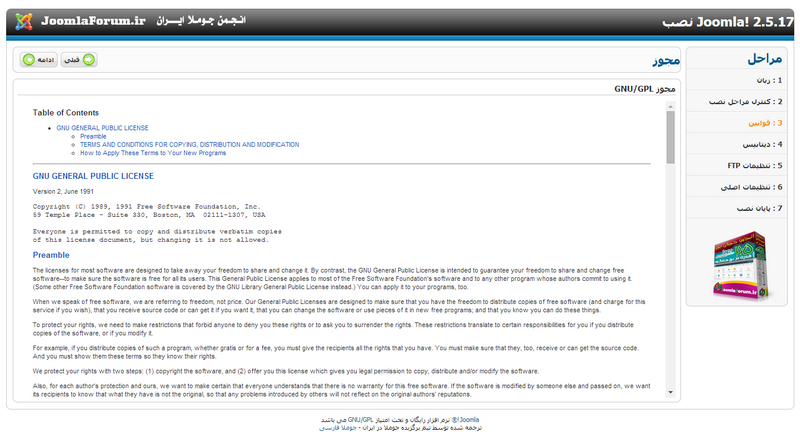Click the JoomlaForum.ir header title
The image size is (800, 437).
coord(93,21)
